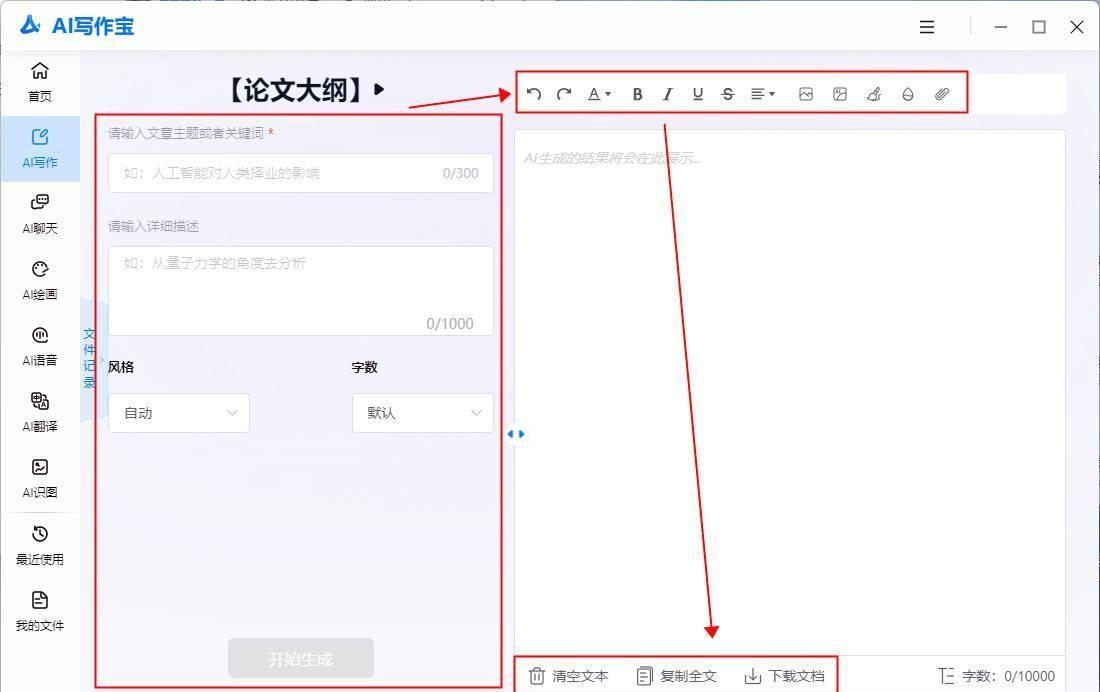This screenshot has height=692, width=1100.
Task: Minimize the application window
Action: click(1001, 27)
